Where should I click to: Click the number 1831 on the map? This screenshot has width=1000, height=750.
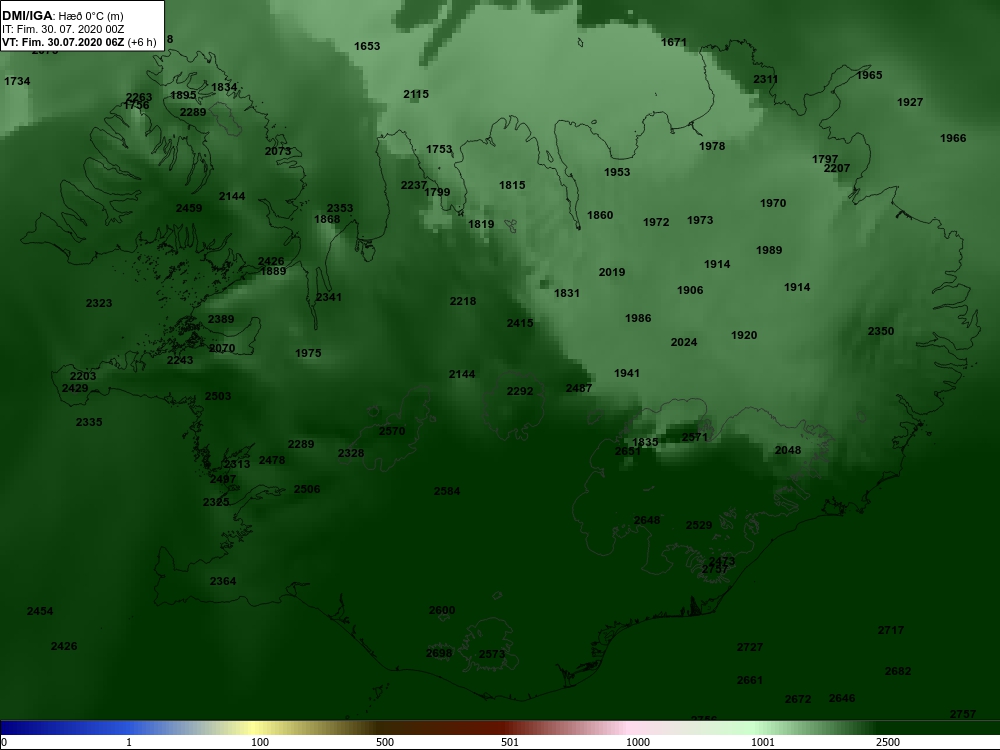click(567, 293)
